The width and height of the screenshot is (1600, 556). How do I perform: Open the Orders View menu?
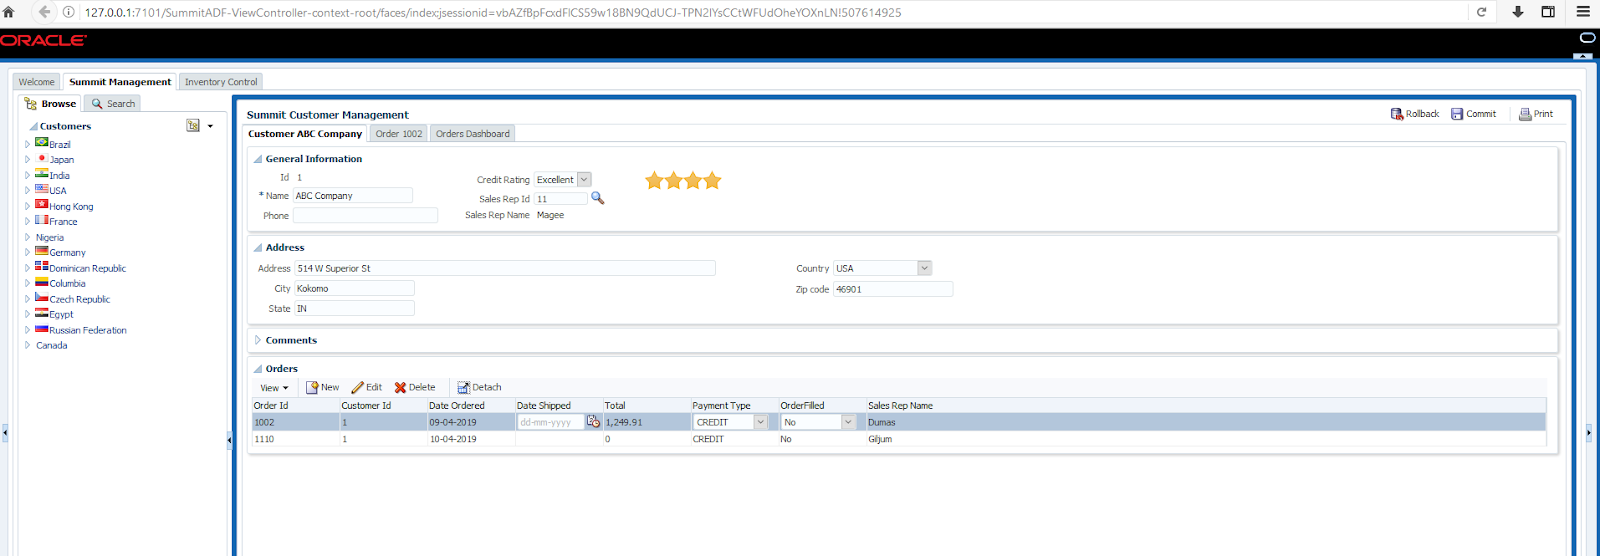274,388
